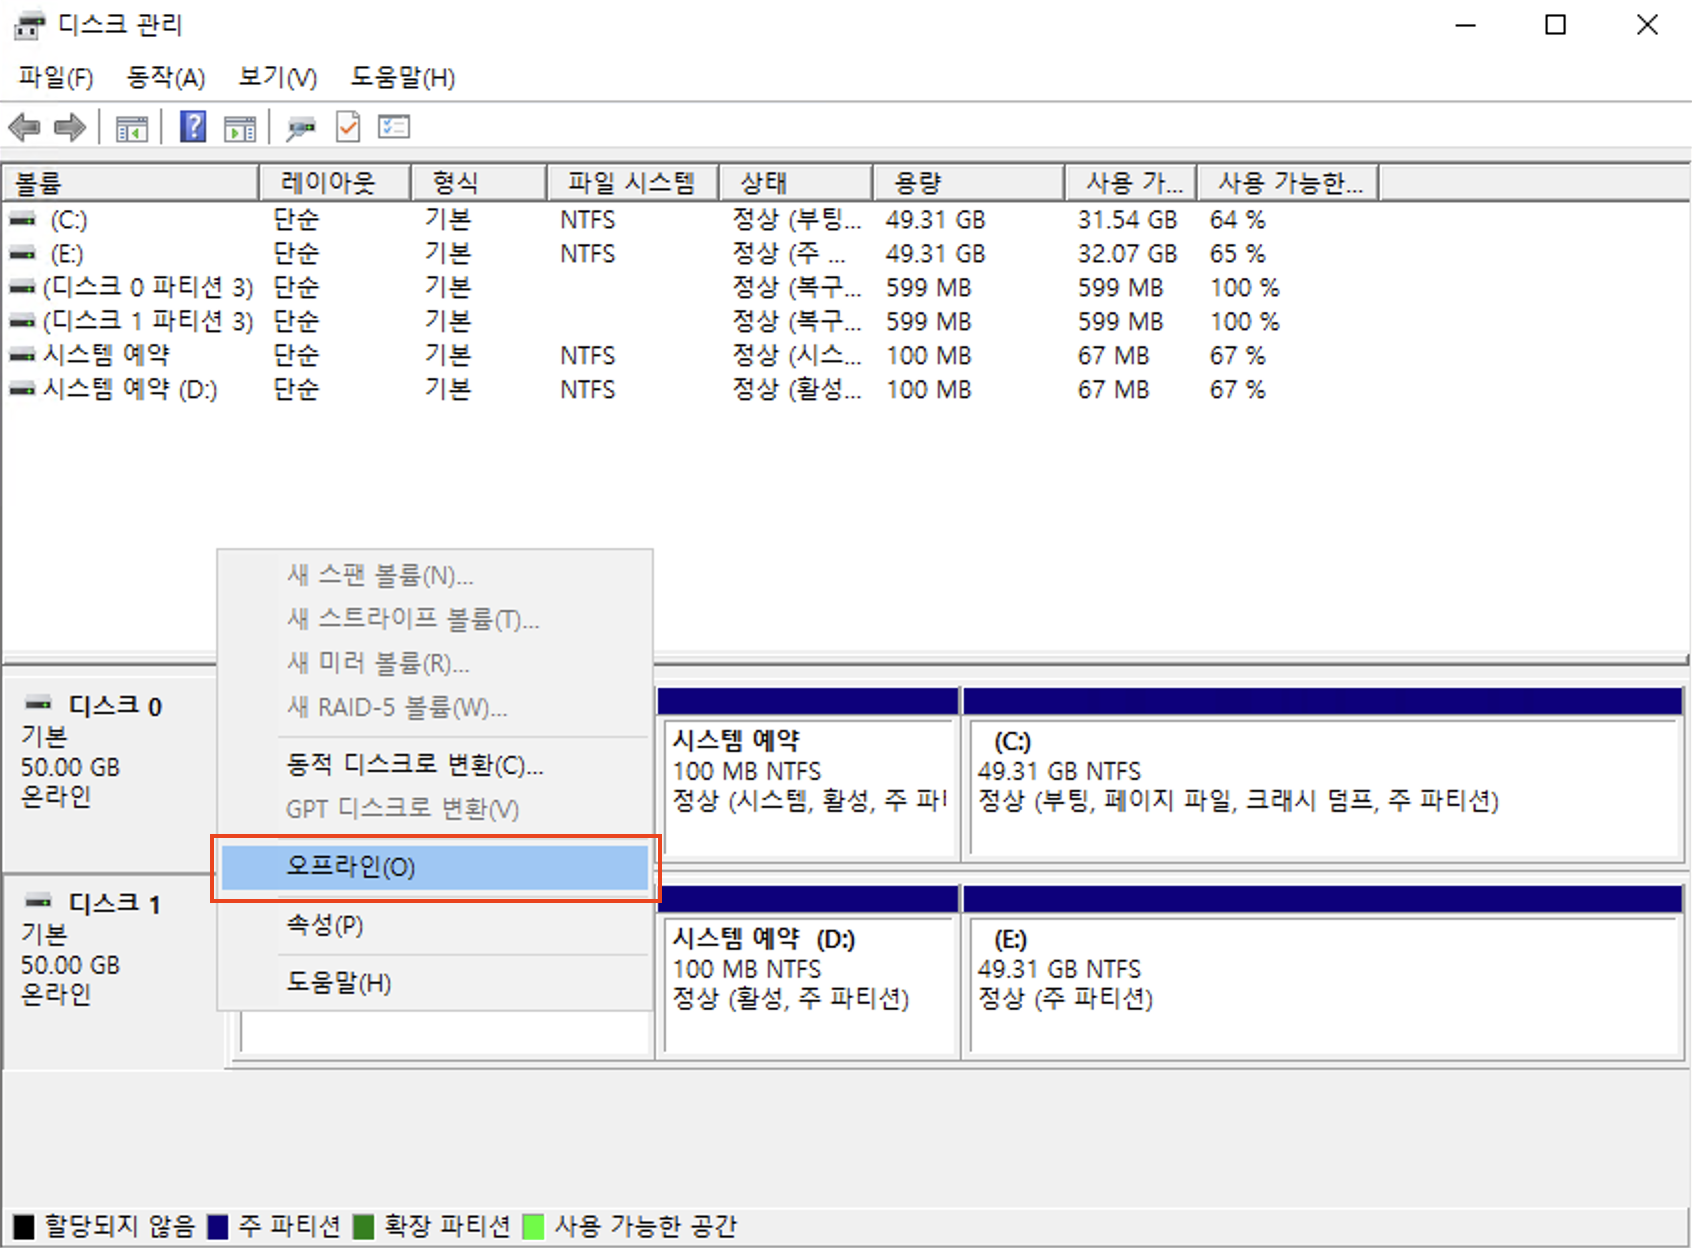This screenshot has width=1692, height=1248.
Task: Show or hide the console tree icon
Action: coord(132,128)
